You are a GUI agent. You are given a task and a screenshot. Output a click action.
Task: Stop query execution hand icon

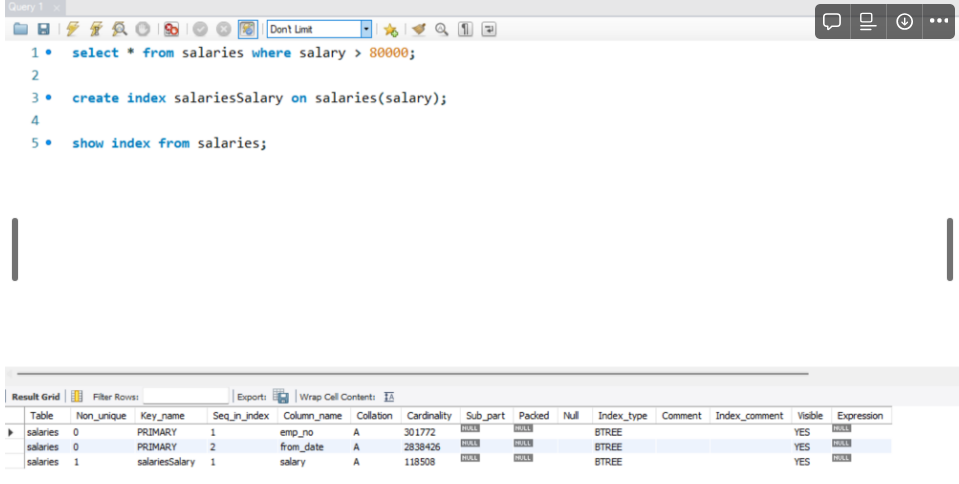point(143,29)
